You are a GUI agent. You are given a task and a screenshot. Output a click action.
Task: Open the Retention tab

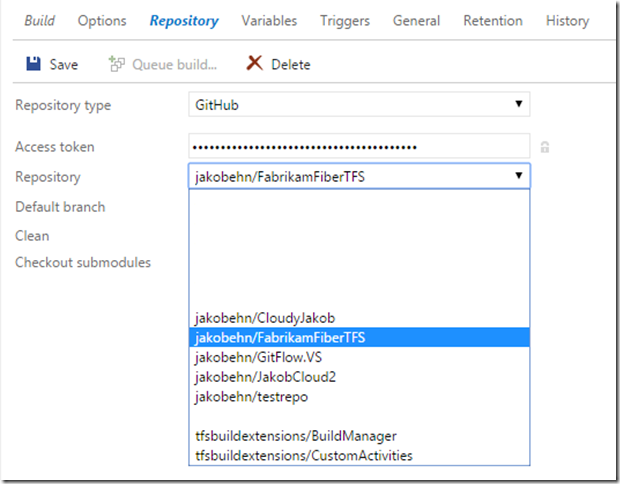pos(493,21)
